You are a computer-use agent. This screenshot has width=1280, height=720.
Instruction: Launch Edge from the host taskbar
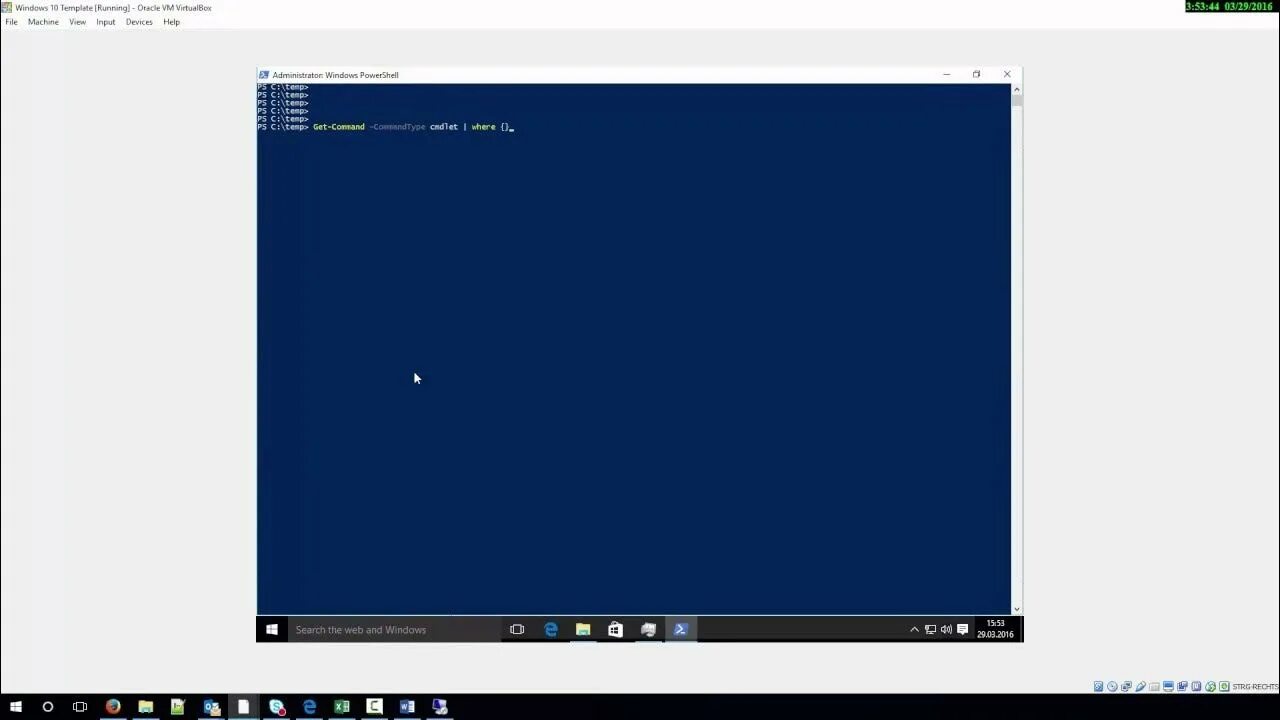click(309, 707)
